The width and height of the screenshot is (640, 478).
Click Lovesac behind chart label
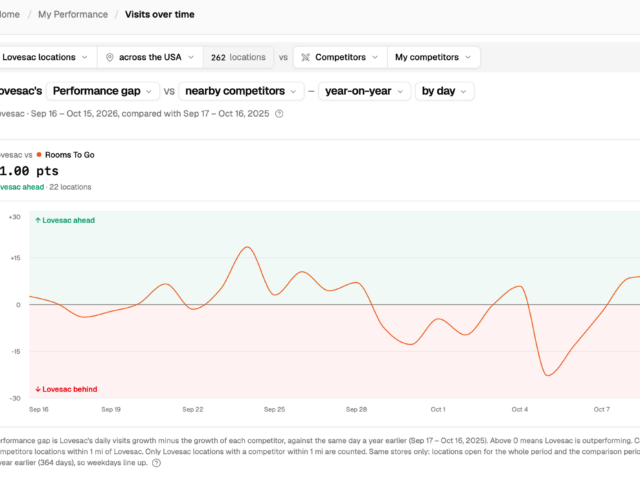[x=66, y=389]
